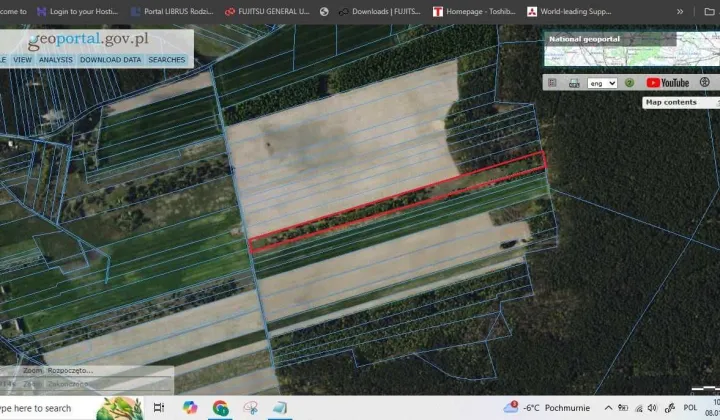Open the eng language dropdown
720x420 pixels.
pos(602,83)
